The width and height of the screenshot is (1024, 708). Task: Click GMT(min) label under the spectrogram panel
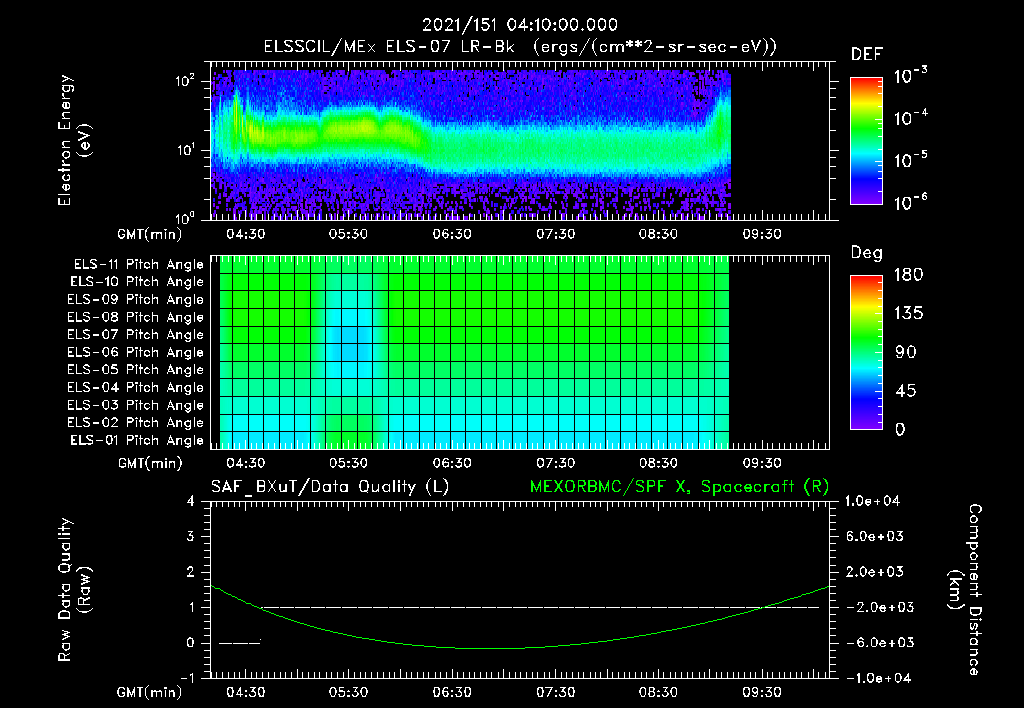point(150,234)
